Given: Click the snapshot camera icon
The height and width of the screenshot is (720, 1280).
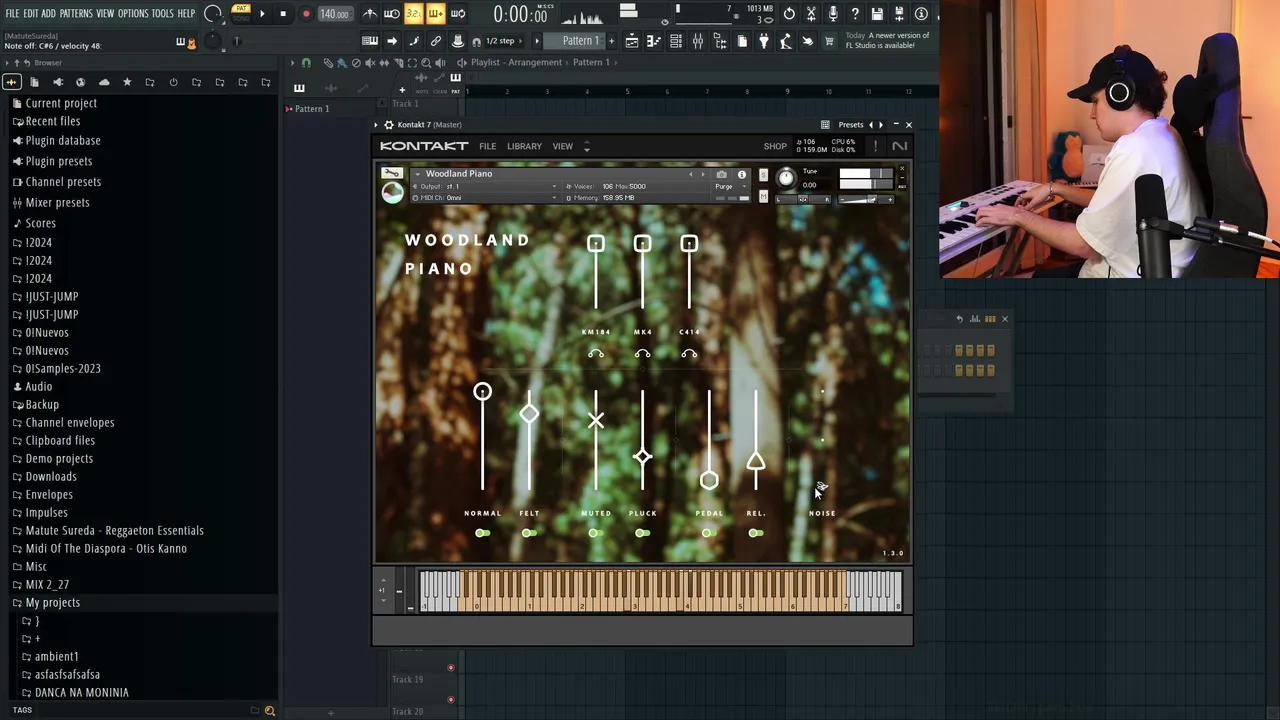Looking at the screenshot, I should click(721, 175).
